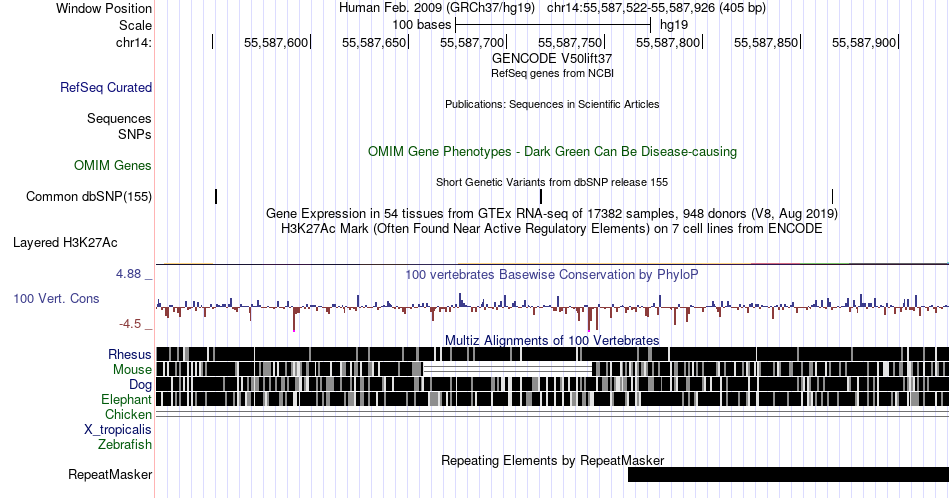Click the RefSeq Curated track label
The width and height of the screenshot is (950, 498).
[105, 87]
